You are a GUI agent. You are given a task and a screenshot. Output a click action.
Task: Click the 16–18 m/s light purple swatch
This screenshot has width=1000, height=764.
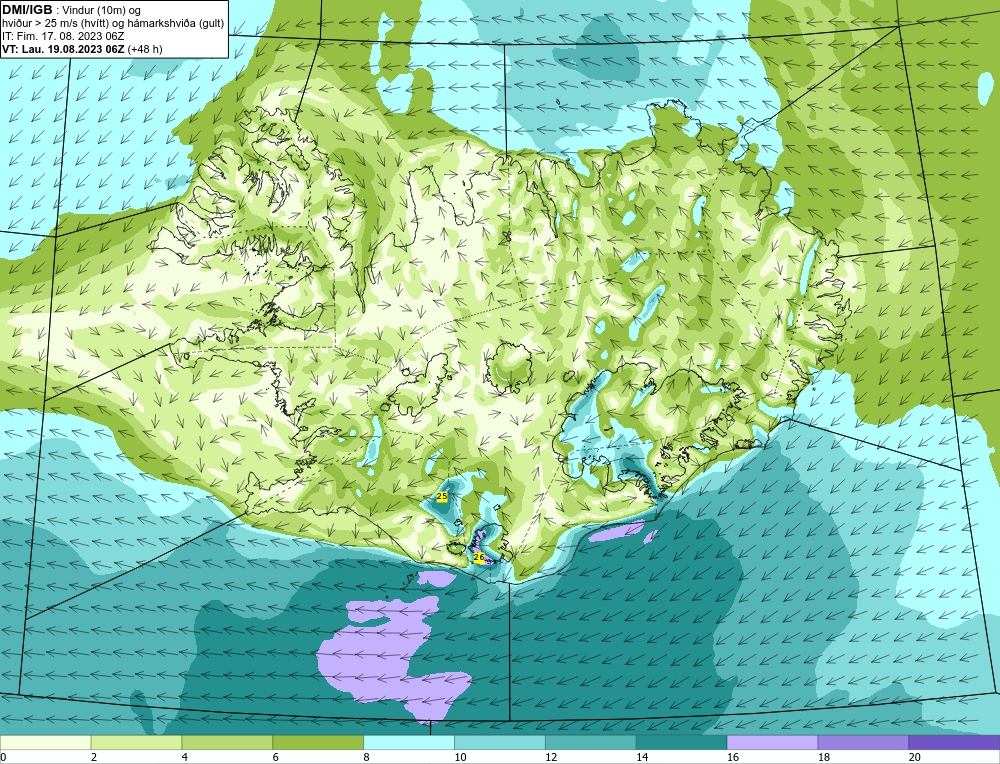pos(772,742)
